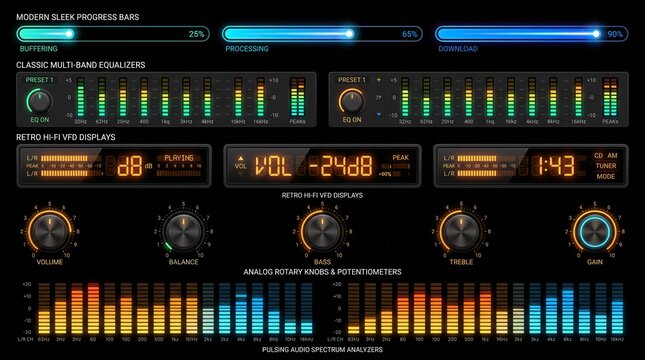The image size is (645, 360).
Task: Click the 16kHz bar in the right spectrum analyzer
Action: click(617, 309)
